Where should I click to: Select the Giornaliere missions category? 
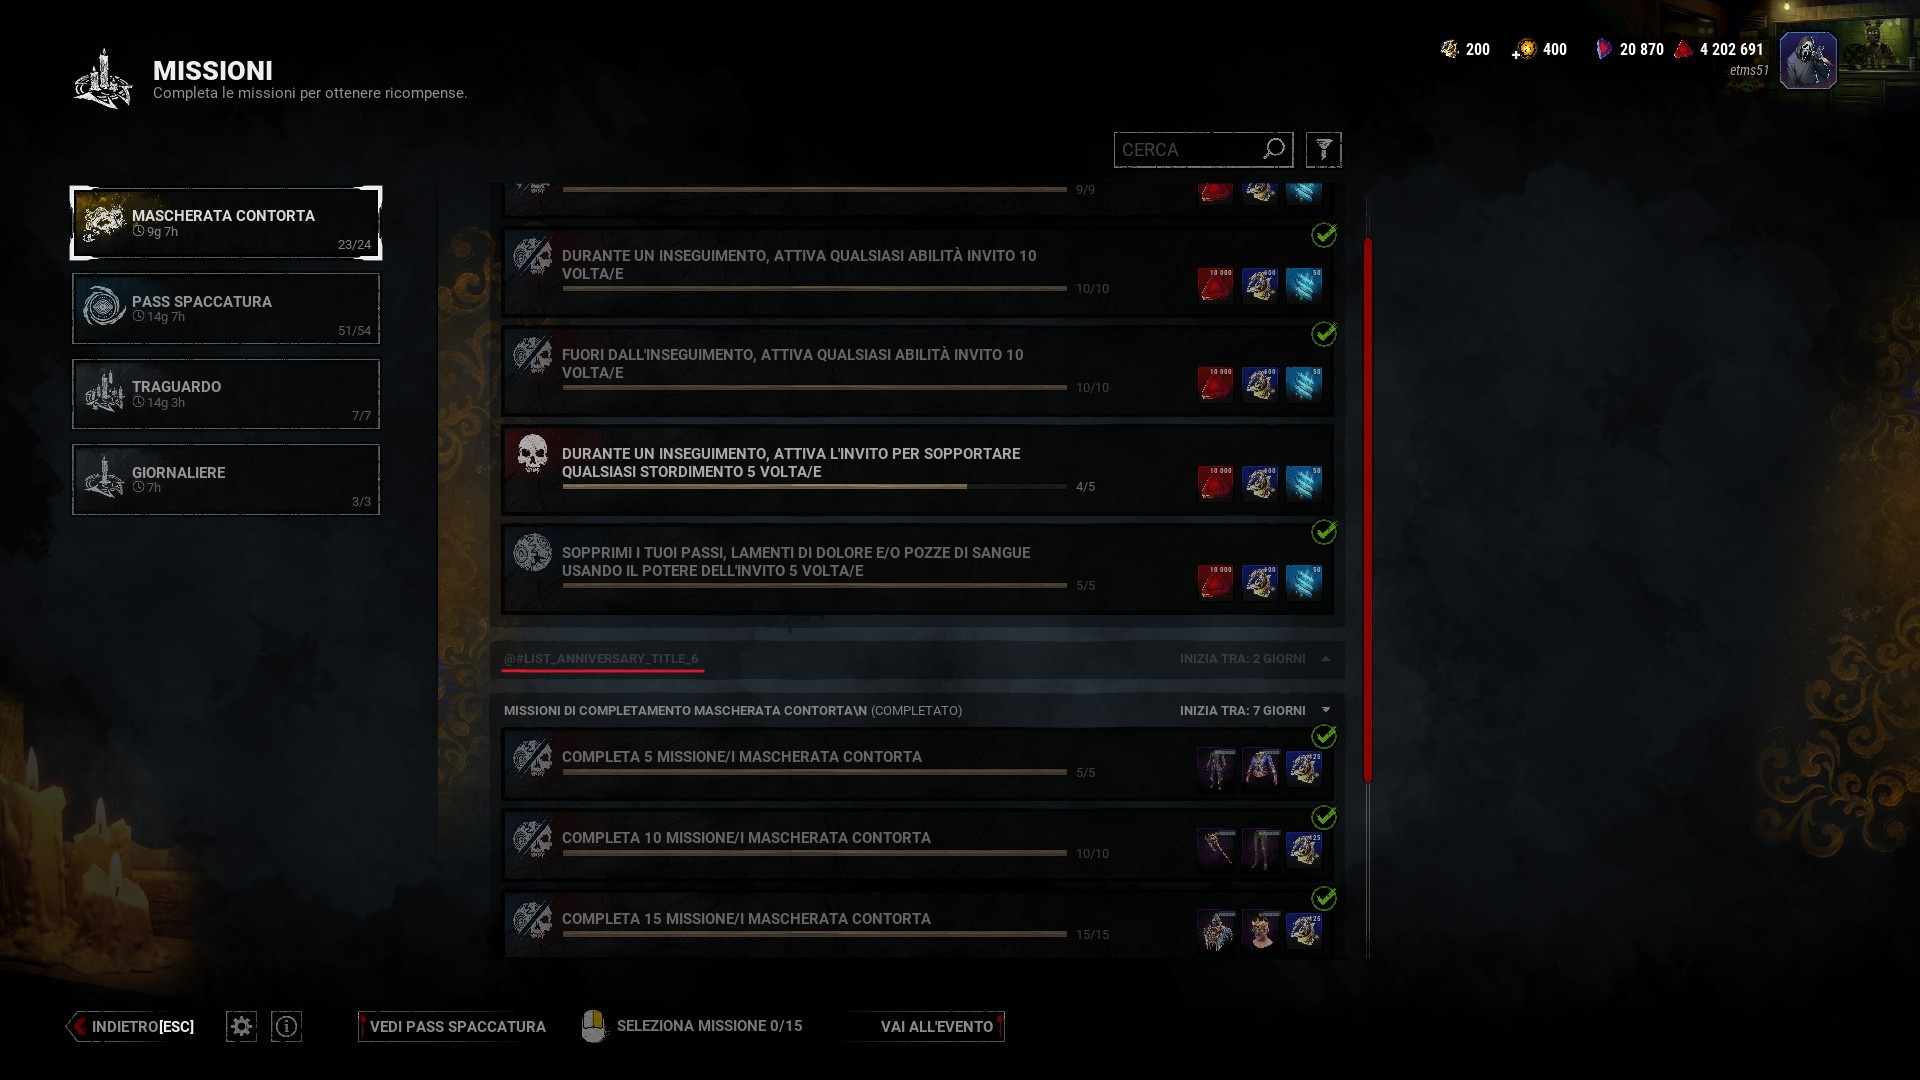point(226,479)
